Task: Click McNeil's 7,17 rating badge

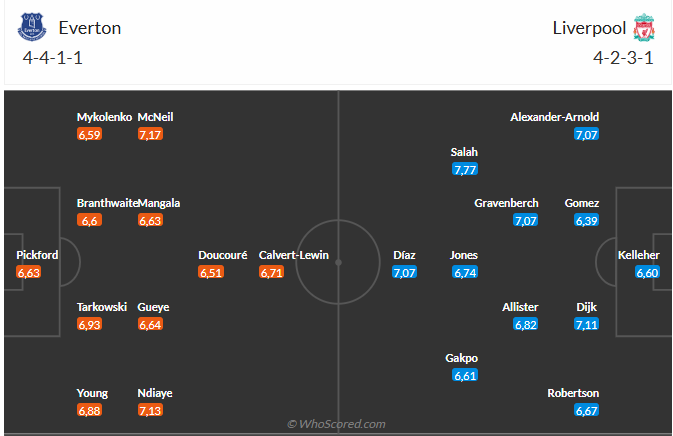Action: [150, 134]
